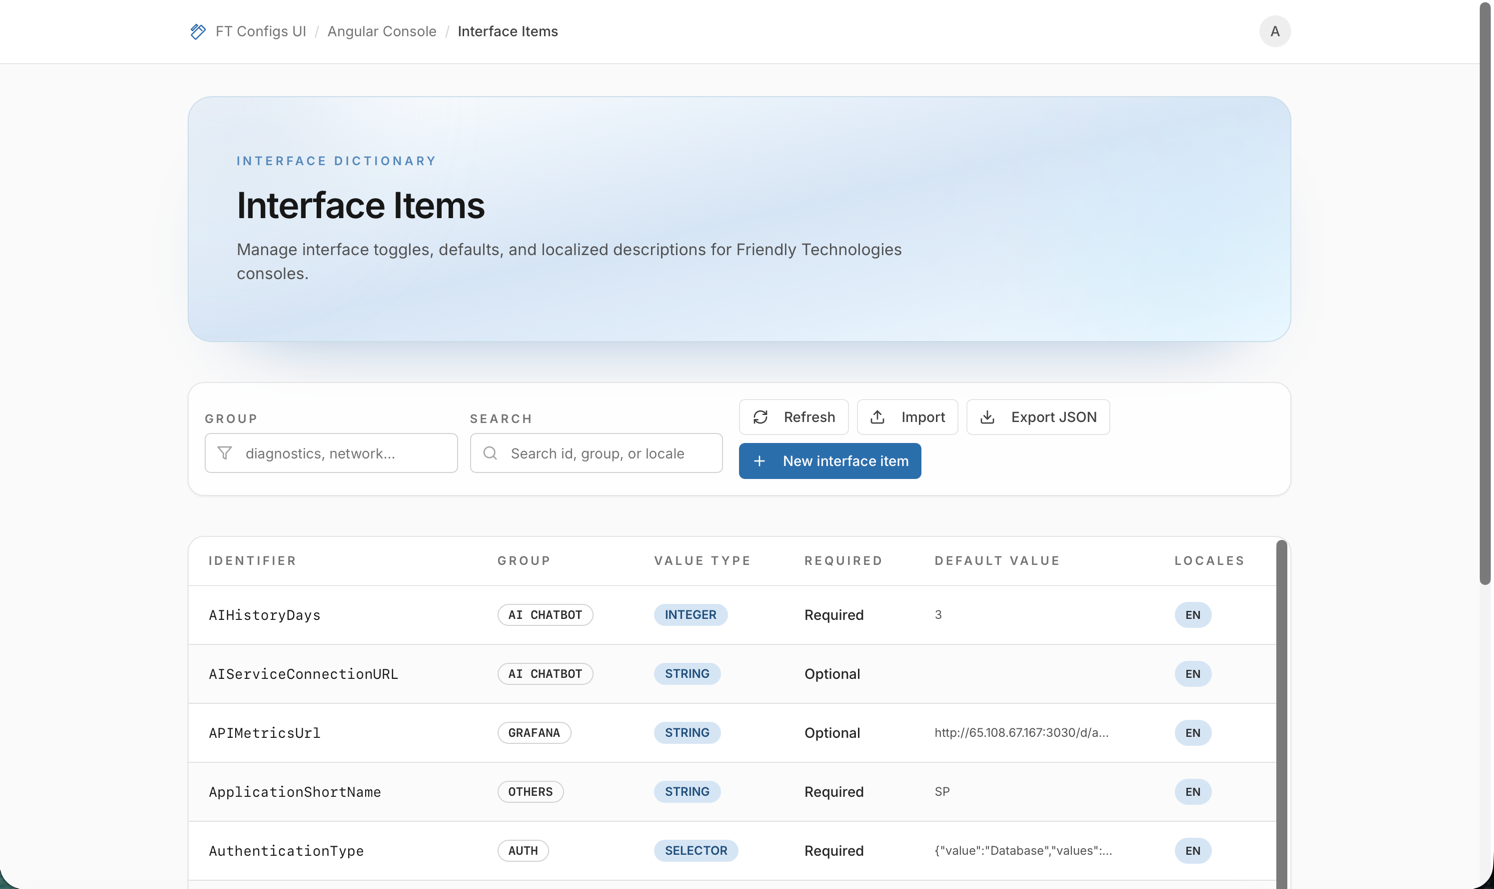The image size is (1494, 889).
Task: Click the Database JSON default value
Action: pos(1023,851)
